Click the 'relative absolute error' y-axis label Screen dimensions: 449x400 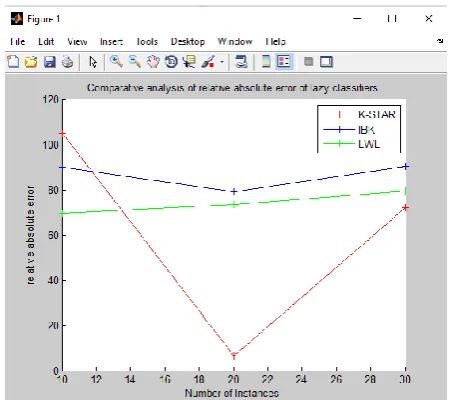[x=30, y=235]
